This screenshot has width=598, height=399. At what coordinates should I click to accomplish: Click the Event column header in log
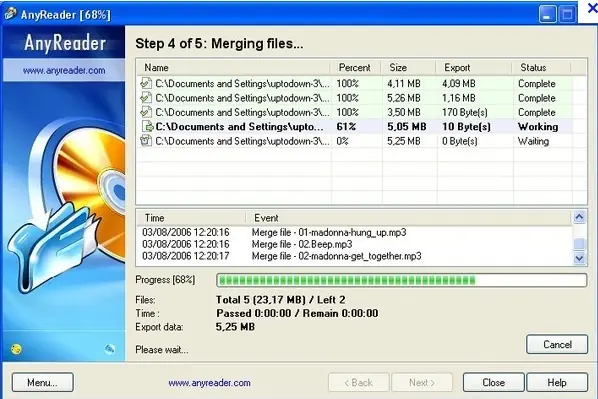(x=408, y=218)
